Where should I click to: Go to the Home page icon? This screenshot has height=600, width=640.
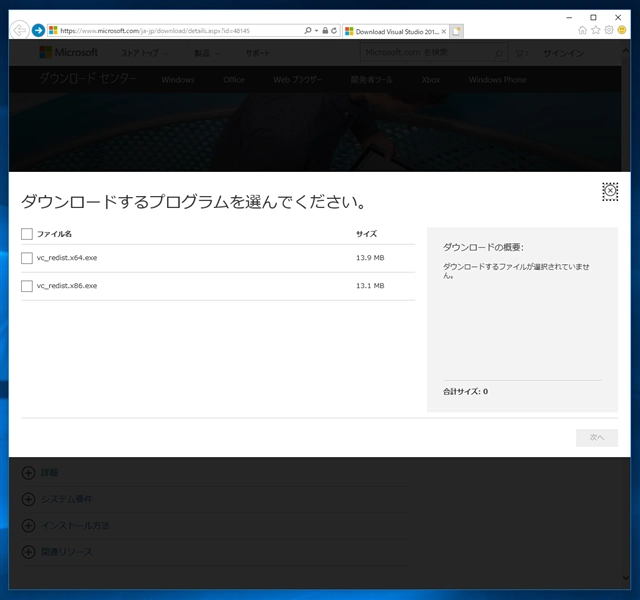click(582, 30)
